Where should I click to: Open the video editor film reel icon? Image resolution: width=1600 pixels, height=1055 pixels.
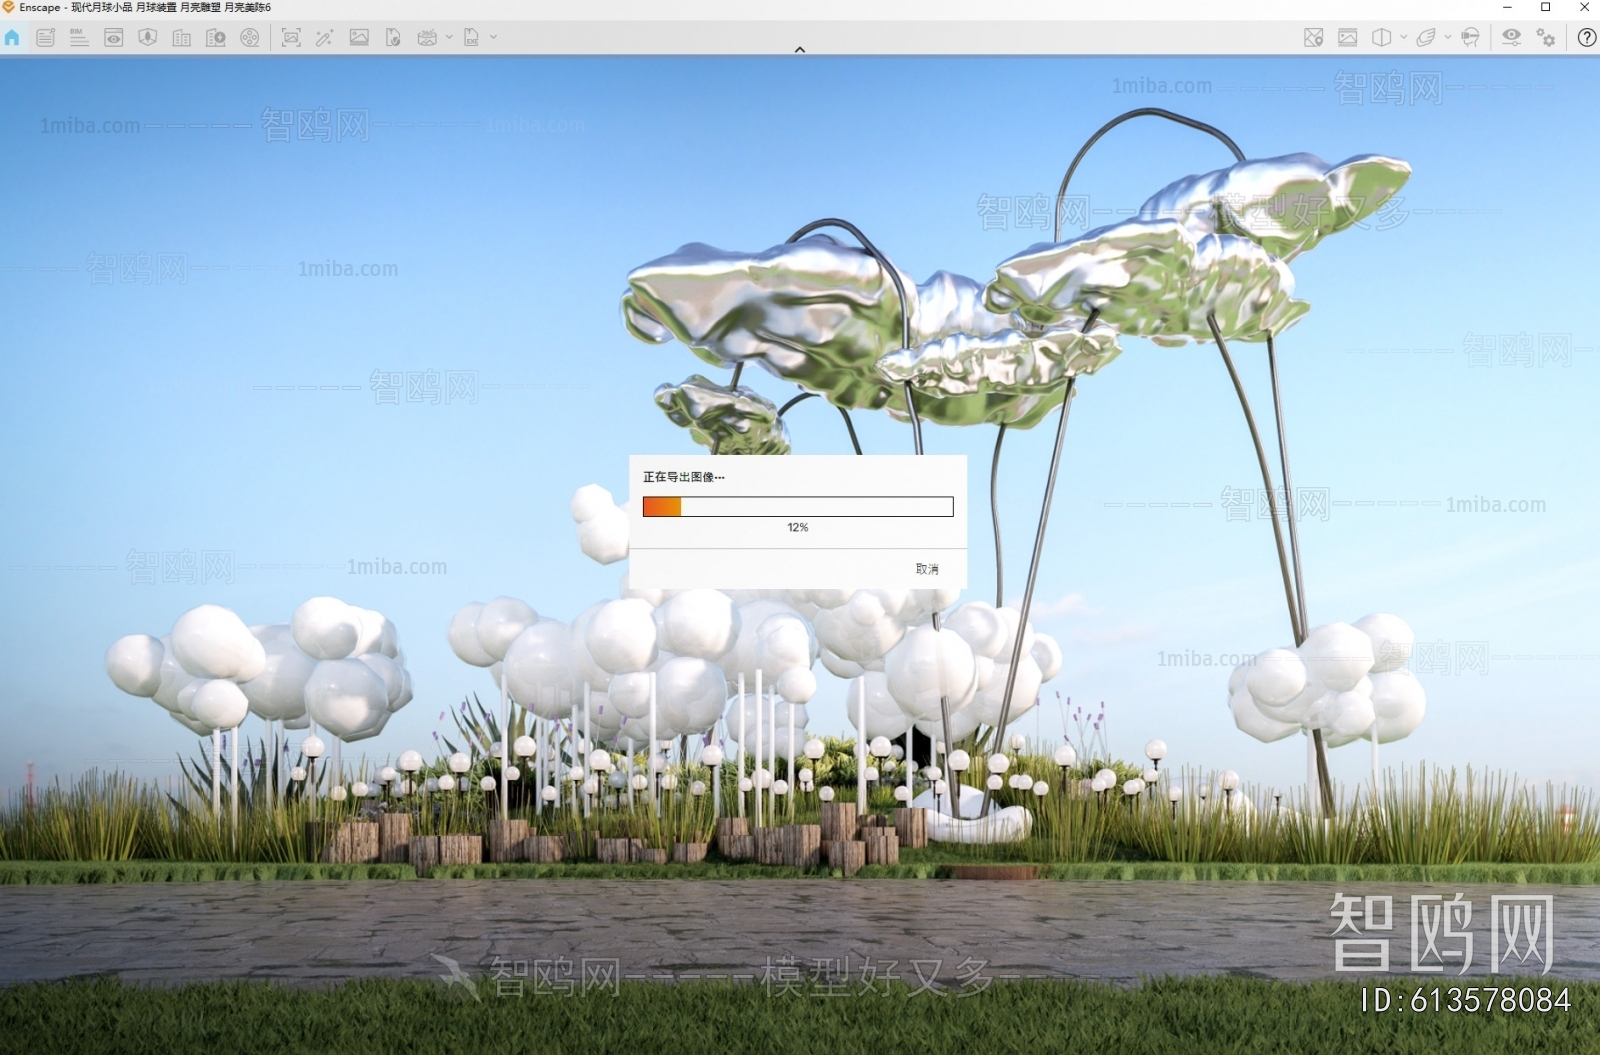click(250, 38)
